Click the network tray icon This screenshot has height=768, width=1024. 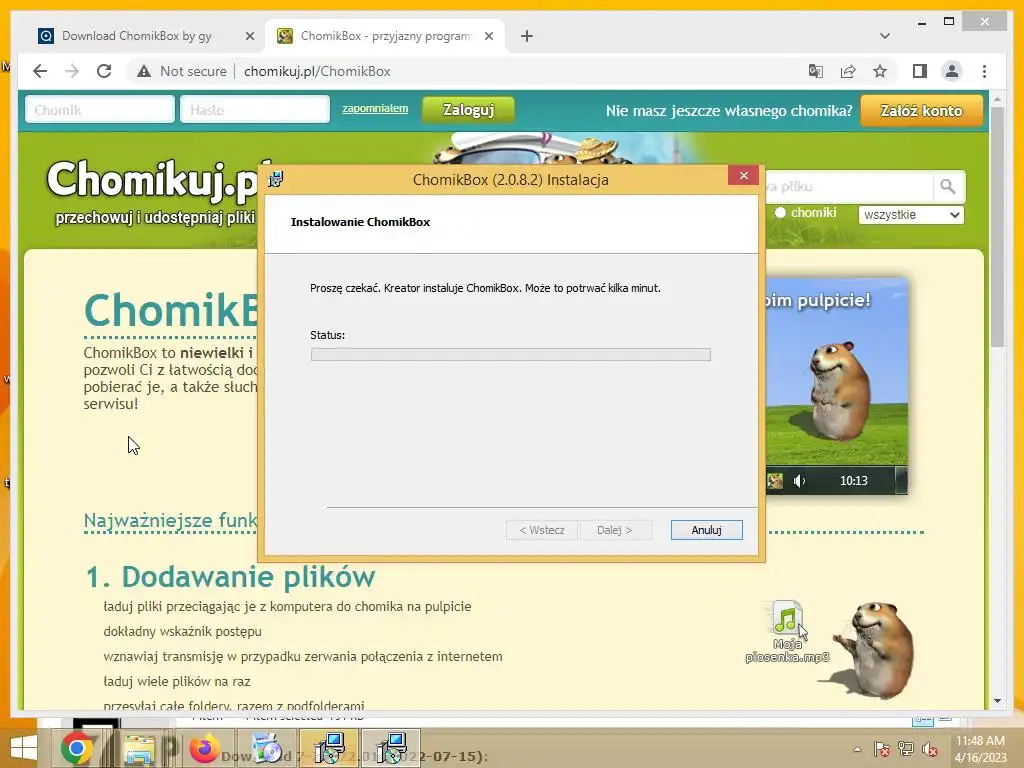point(905,749)
